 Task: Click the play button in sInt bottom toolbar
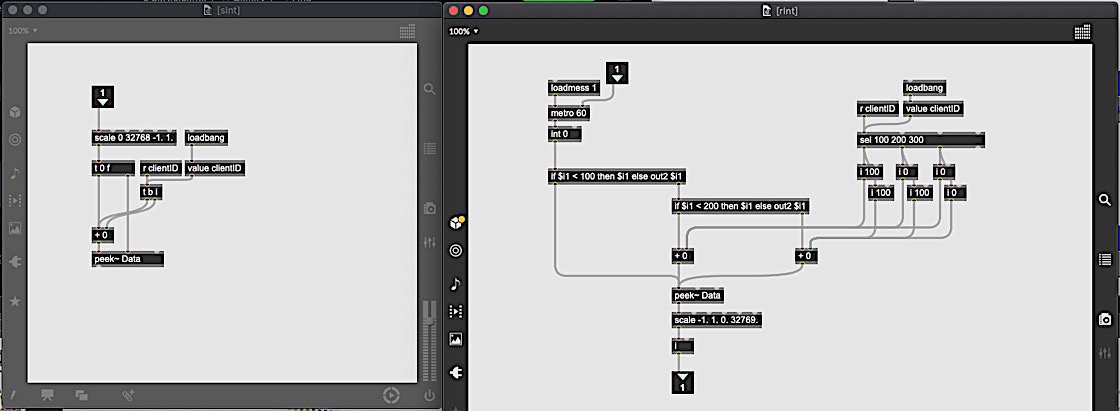391,395
